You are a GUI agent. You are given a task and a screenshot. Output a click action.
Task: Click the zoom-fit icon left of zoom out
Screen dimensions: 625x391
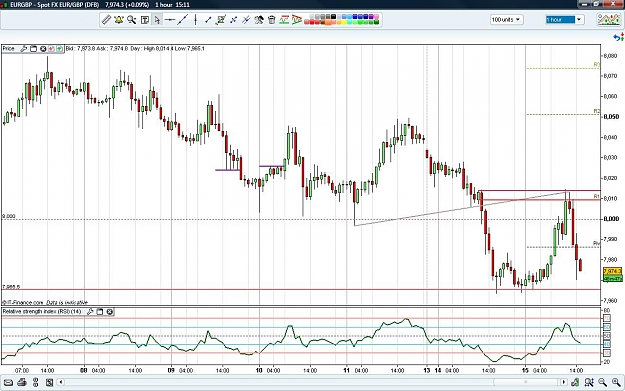click(x=589, y=383)
